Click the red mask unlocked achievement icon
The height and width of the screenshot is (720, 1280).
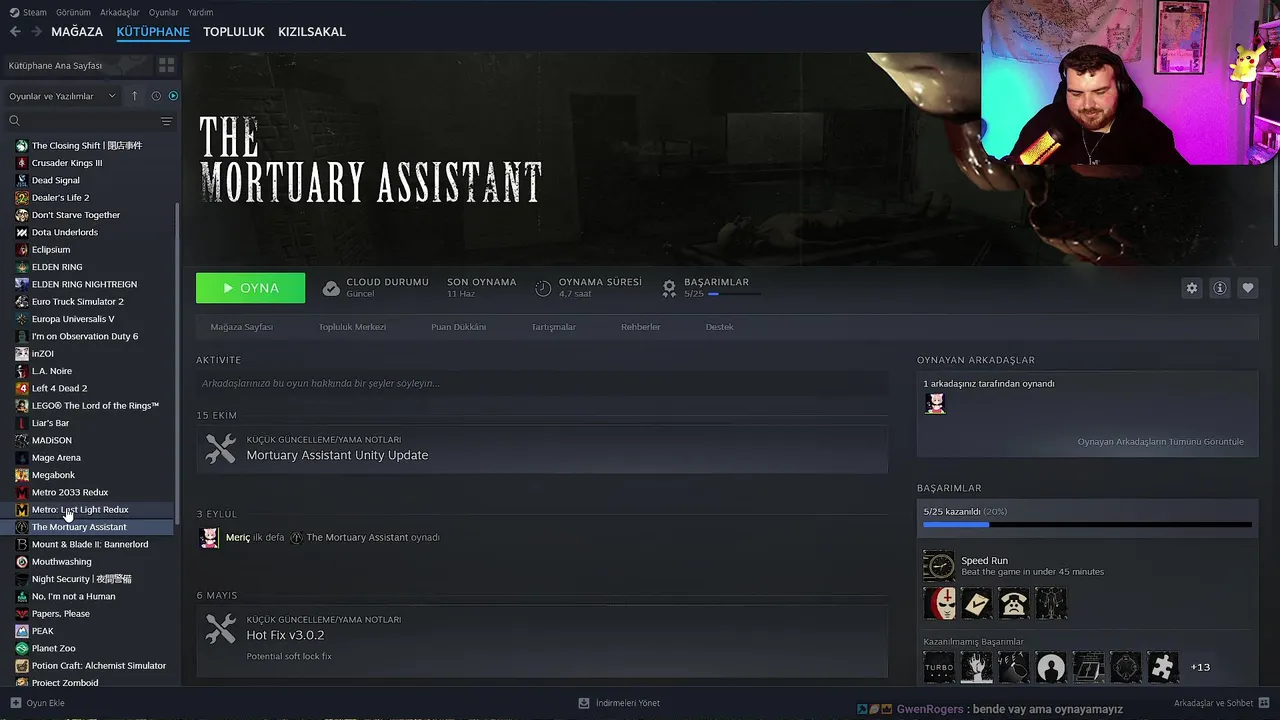[x=939, y=603]
